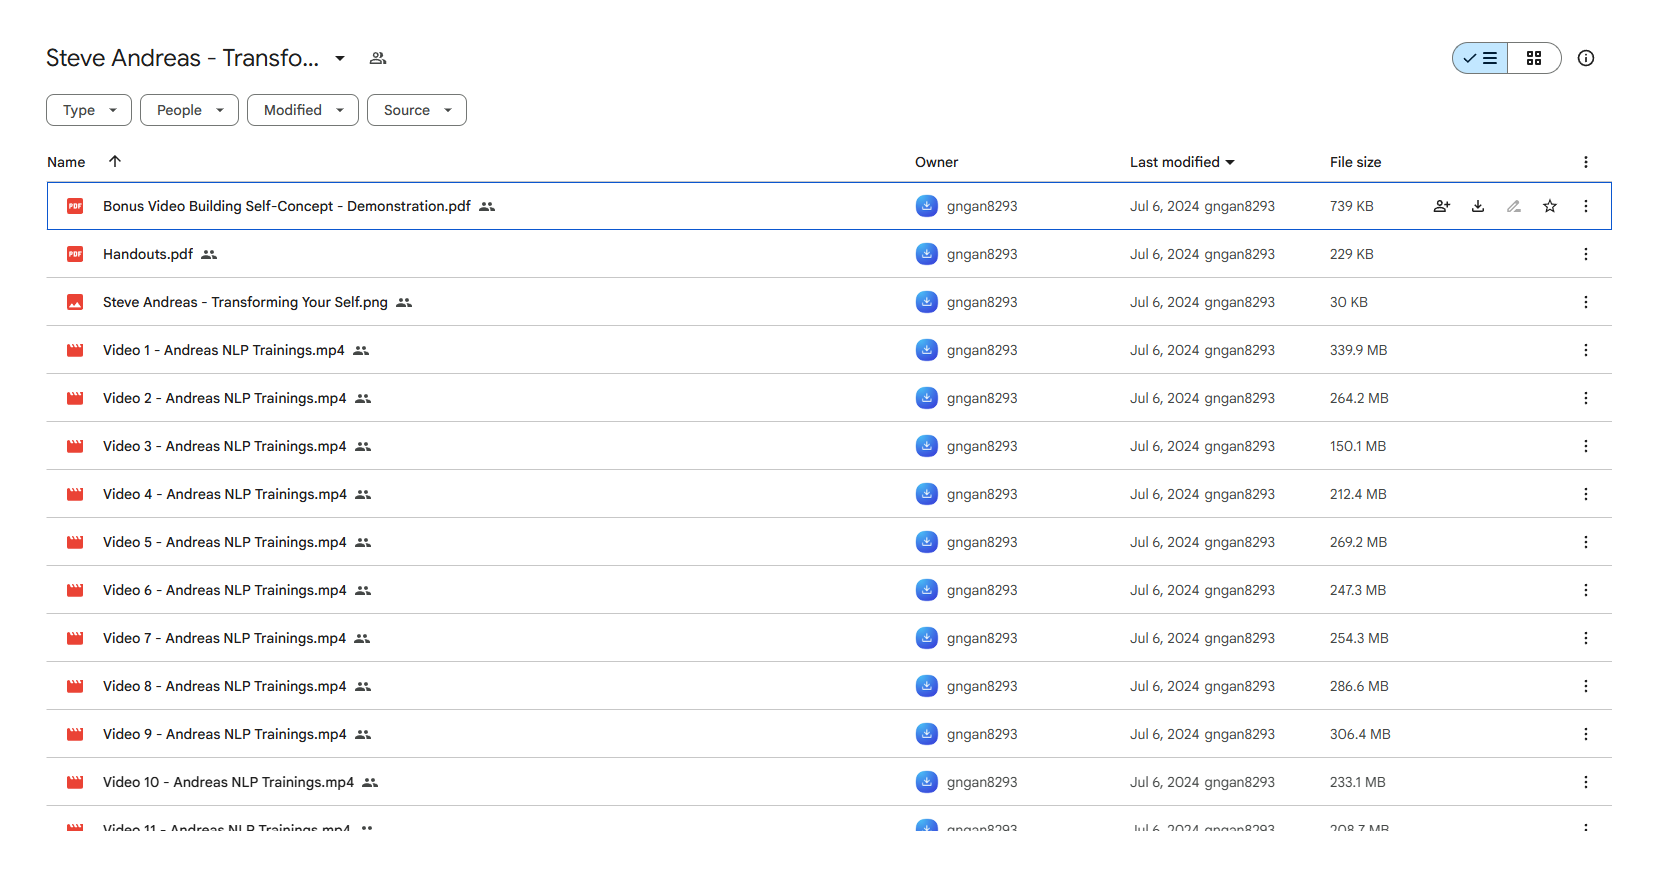
Task: Open more actions for Handouts.pdf
Action: [1586, 254]
